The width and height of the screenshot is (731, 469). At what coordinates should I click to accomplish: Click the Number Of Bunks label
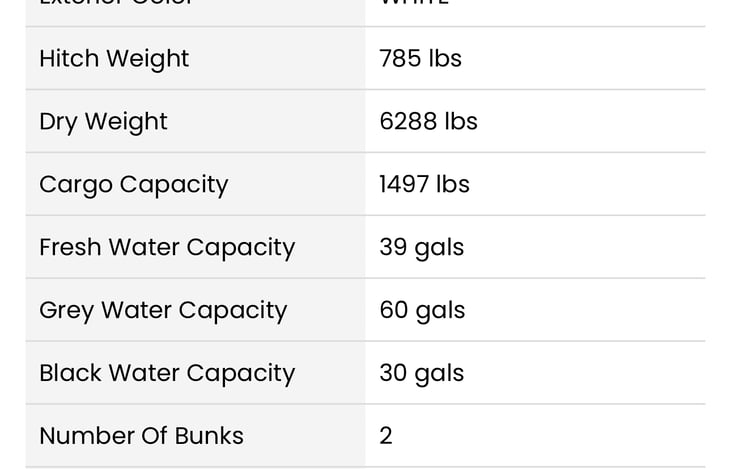(x=141, y=437)
